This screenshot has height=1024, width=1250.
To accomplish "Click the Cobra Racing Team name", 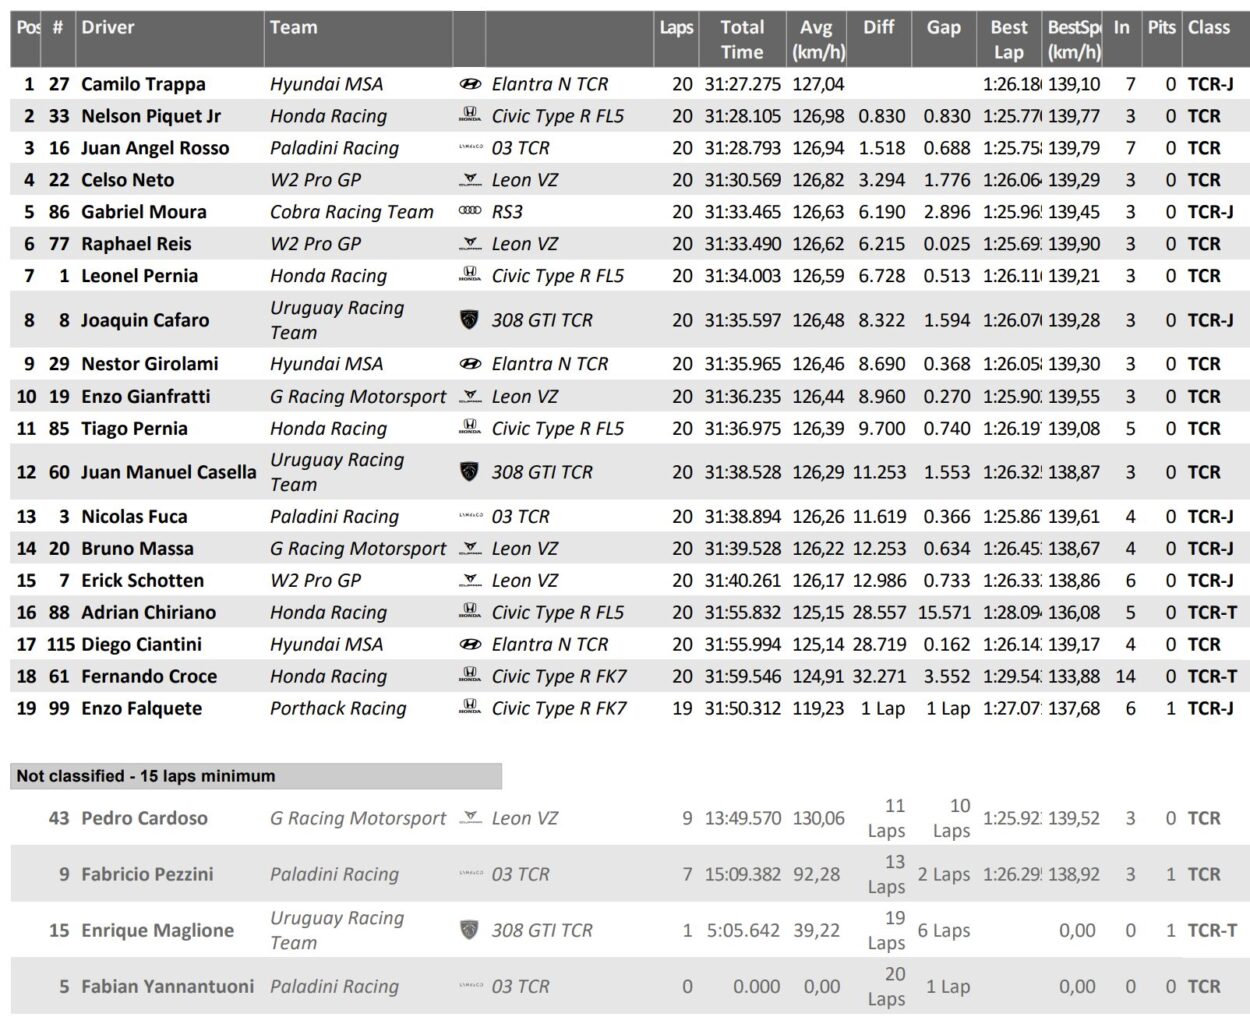I will tap(352, 212).
